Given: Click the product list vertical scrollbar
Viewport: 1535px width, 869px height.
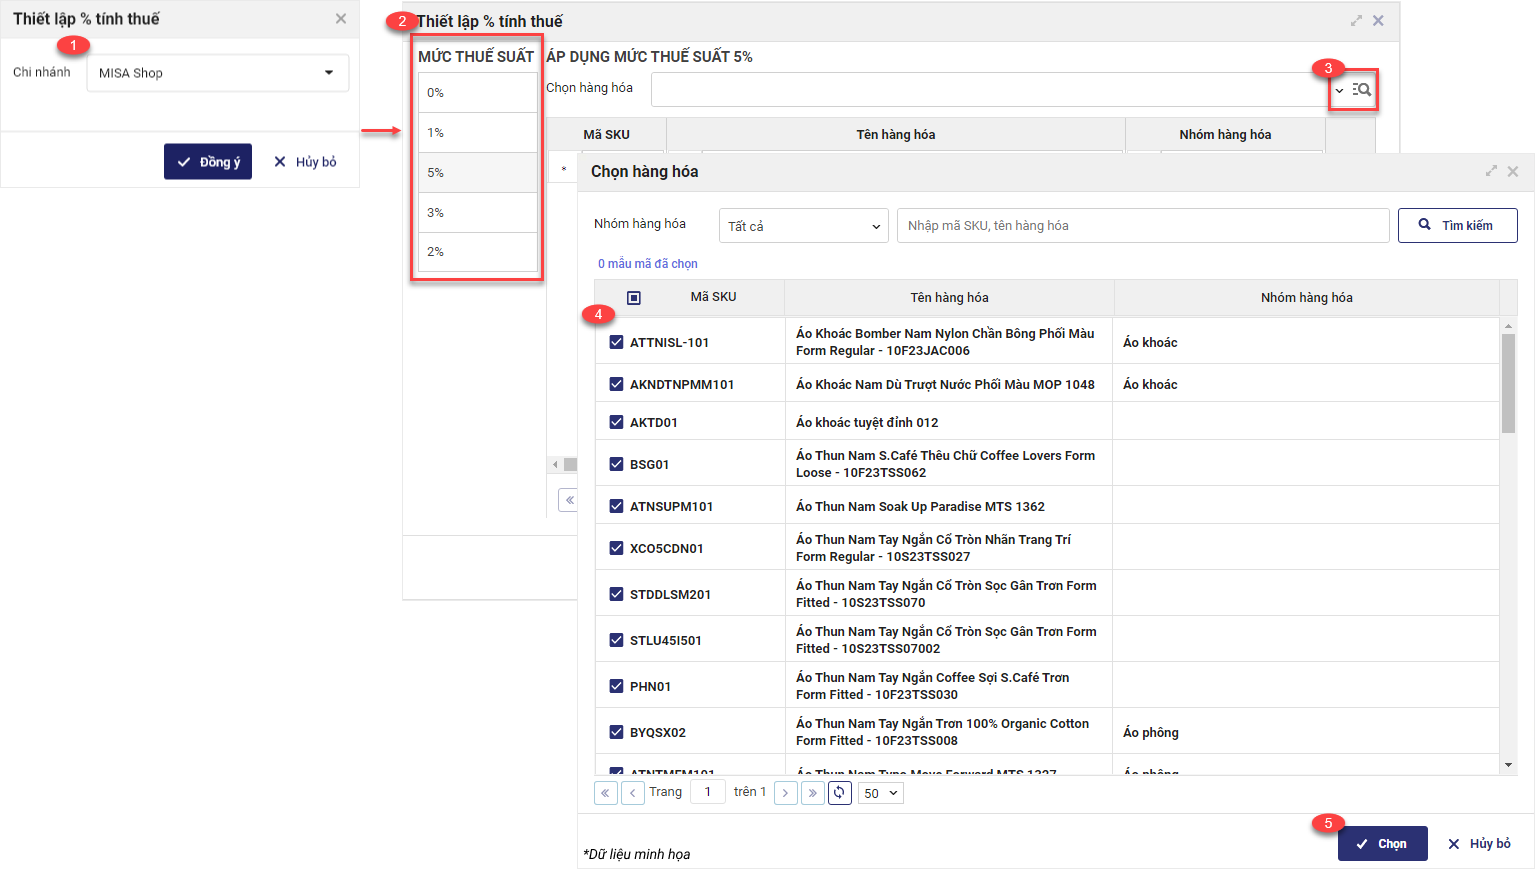Looking at the screenshot, I should pos(1508,384).
